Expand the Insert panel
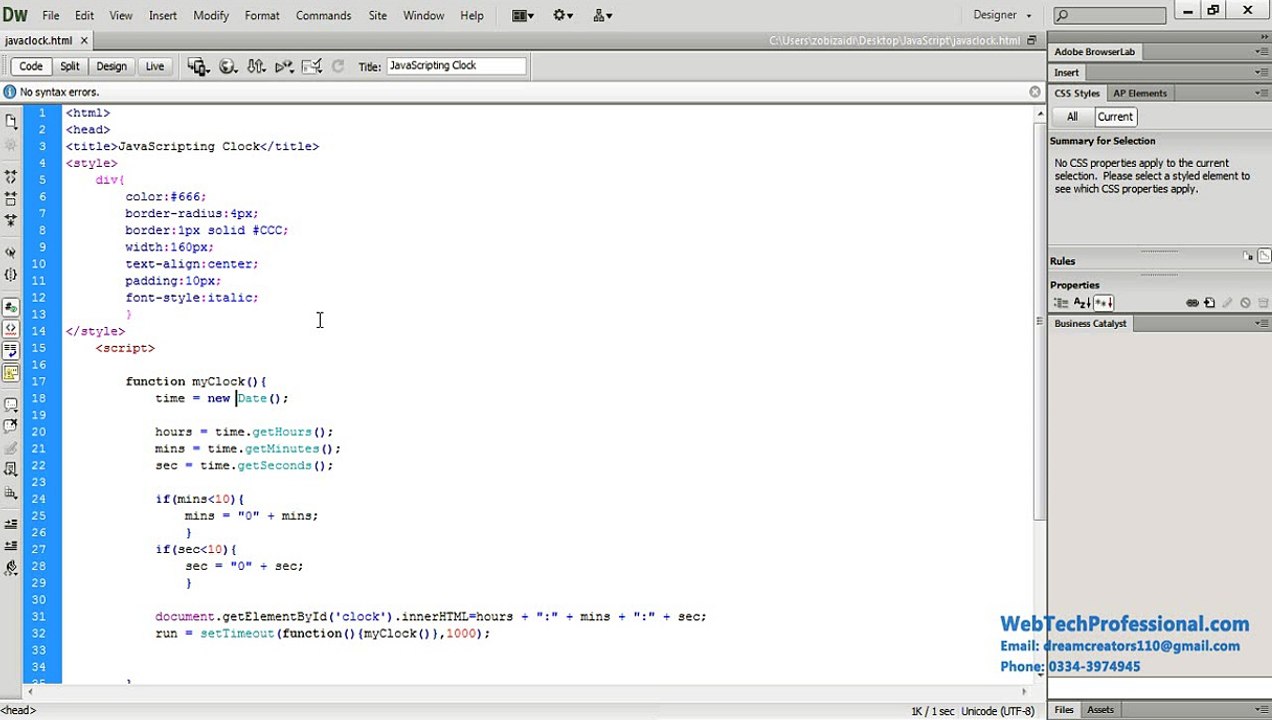The height and width of the screenshot is (720, 1272). [x=1066, y=72]
